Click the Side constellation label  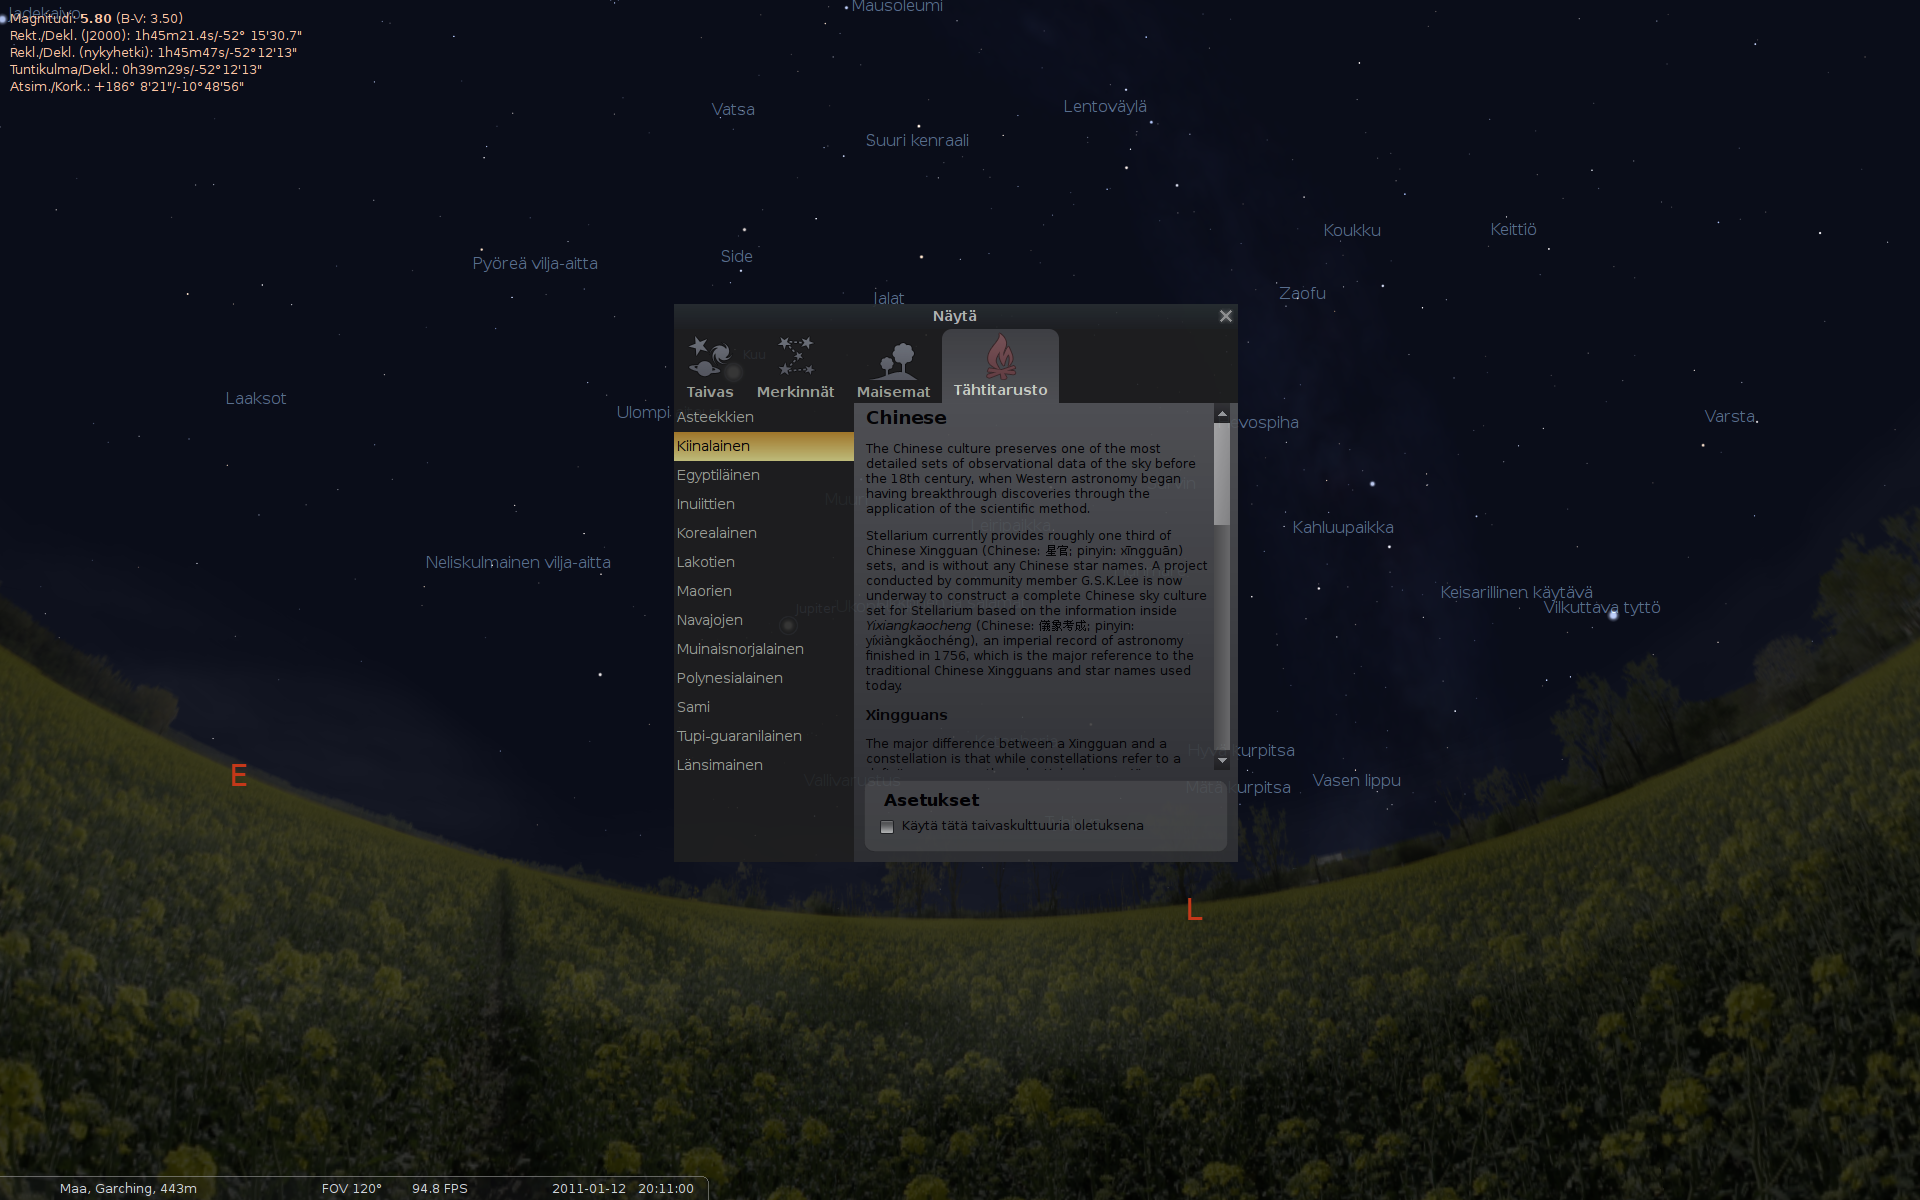pos(737,257)
